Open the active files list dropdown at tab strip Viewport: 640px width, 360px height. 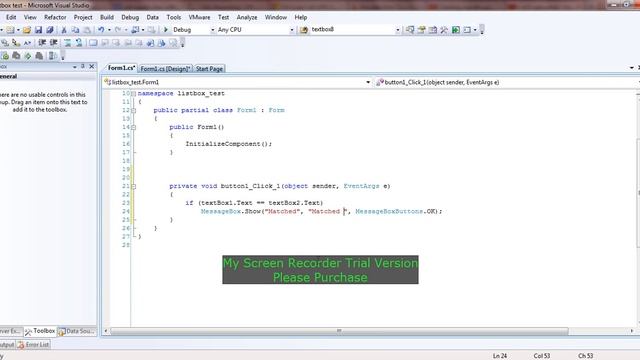631,68
